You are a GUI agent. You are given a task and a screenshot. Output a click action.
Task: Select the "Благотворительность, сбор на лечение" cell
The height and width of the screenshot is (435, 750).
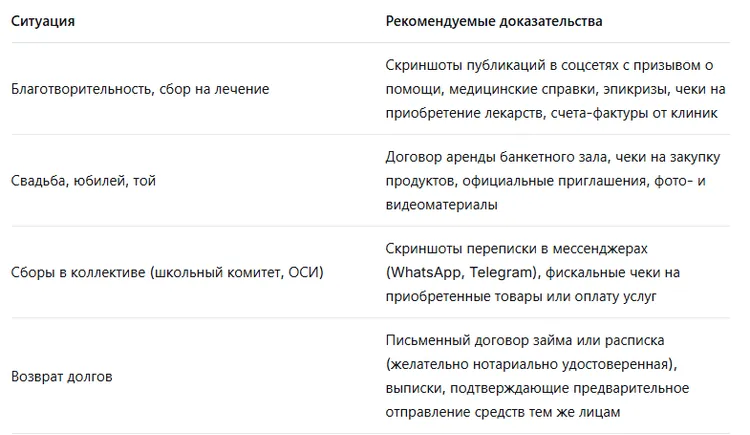click(x=140, y=89)
